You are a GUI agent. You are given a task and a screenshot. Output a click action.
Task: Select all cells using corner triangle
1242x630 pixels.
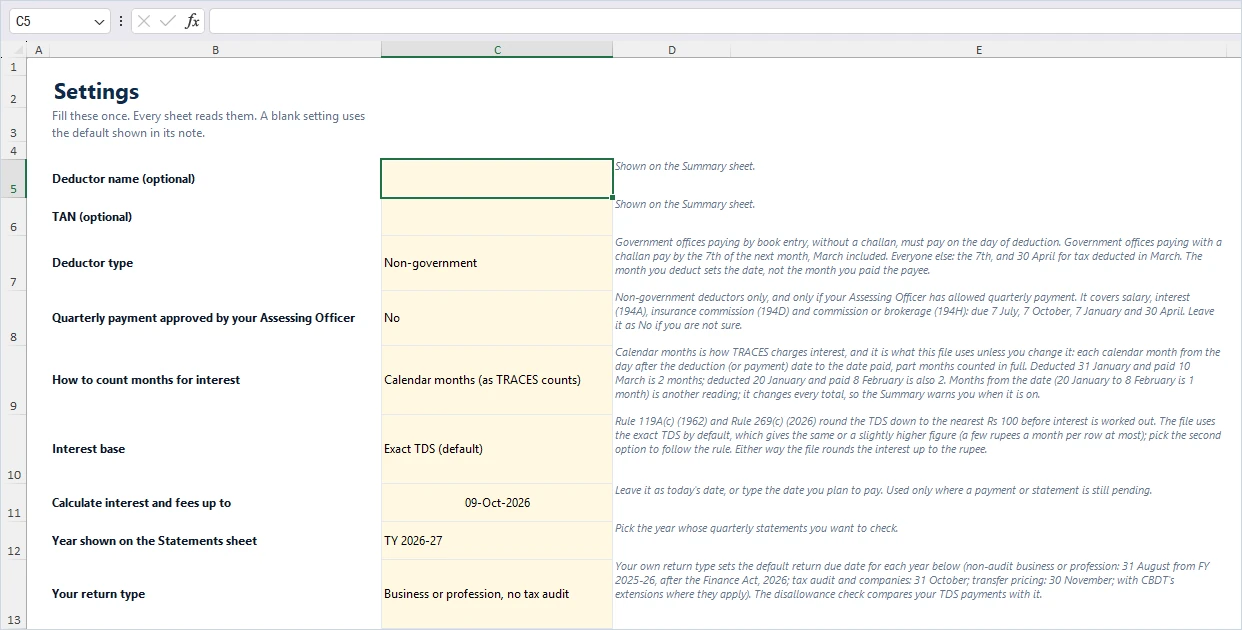tap(14, 50)
